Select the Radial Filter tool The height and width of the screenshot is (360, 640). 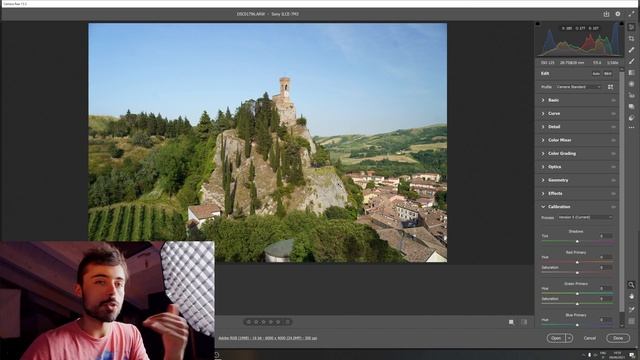click(x=631, y=84)
